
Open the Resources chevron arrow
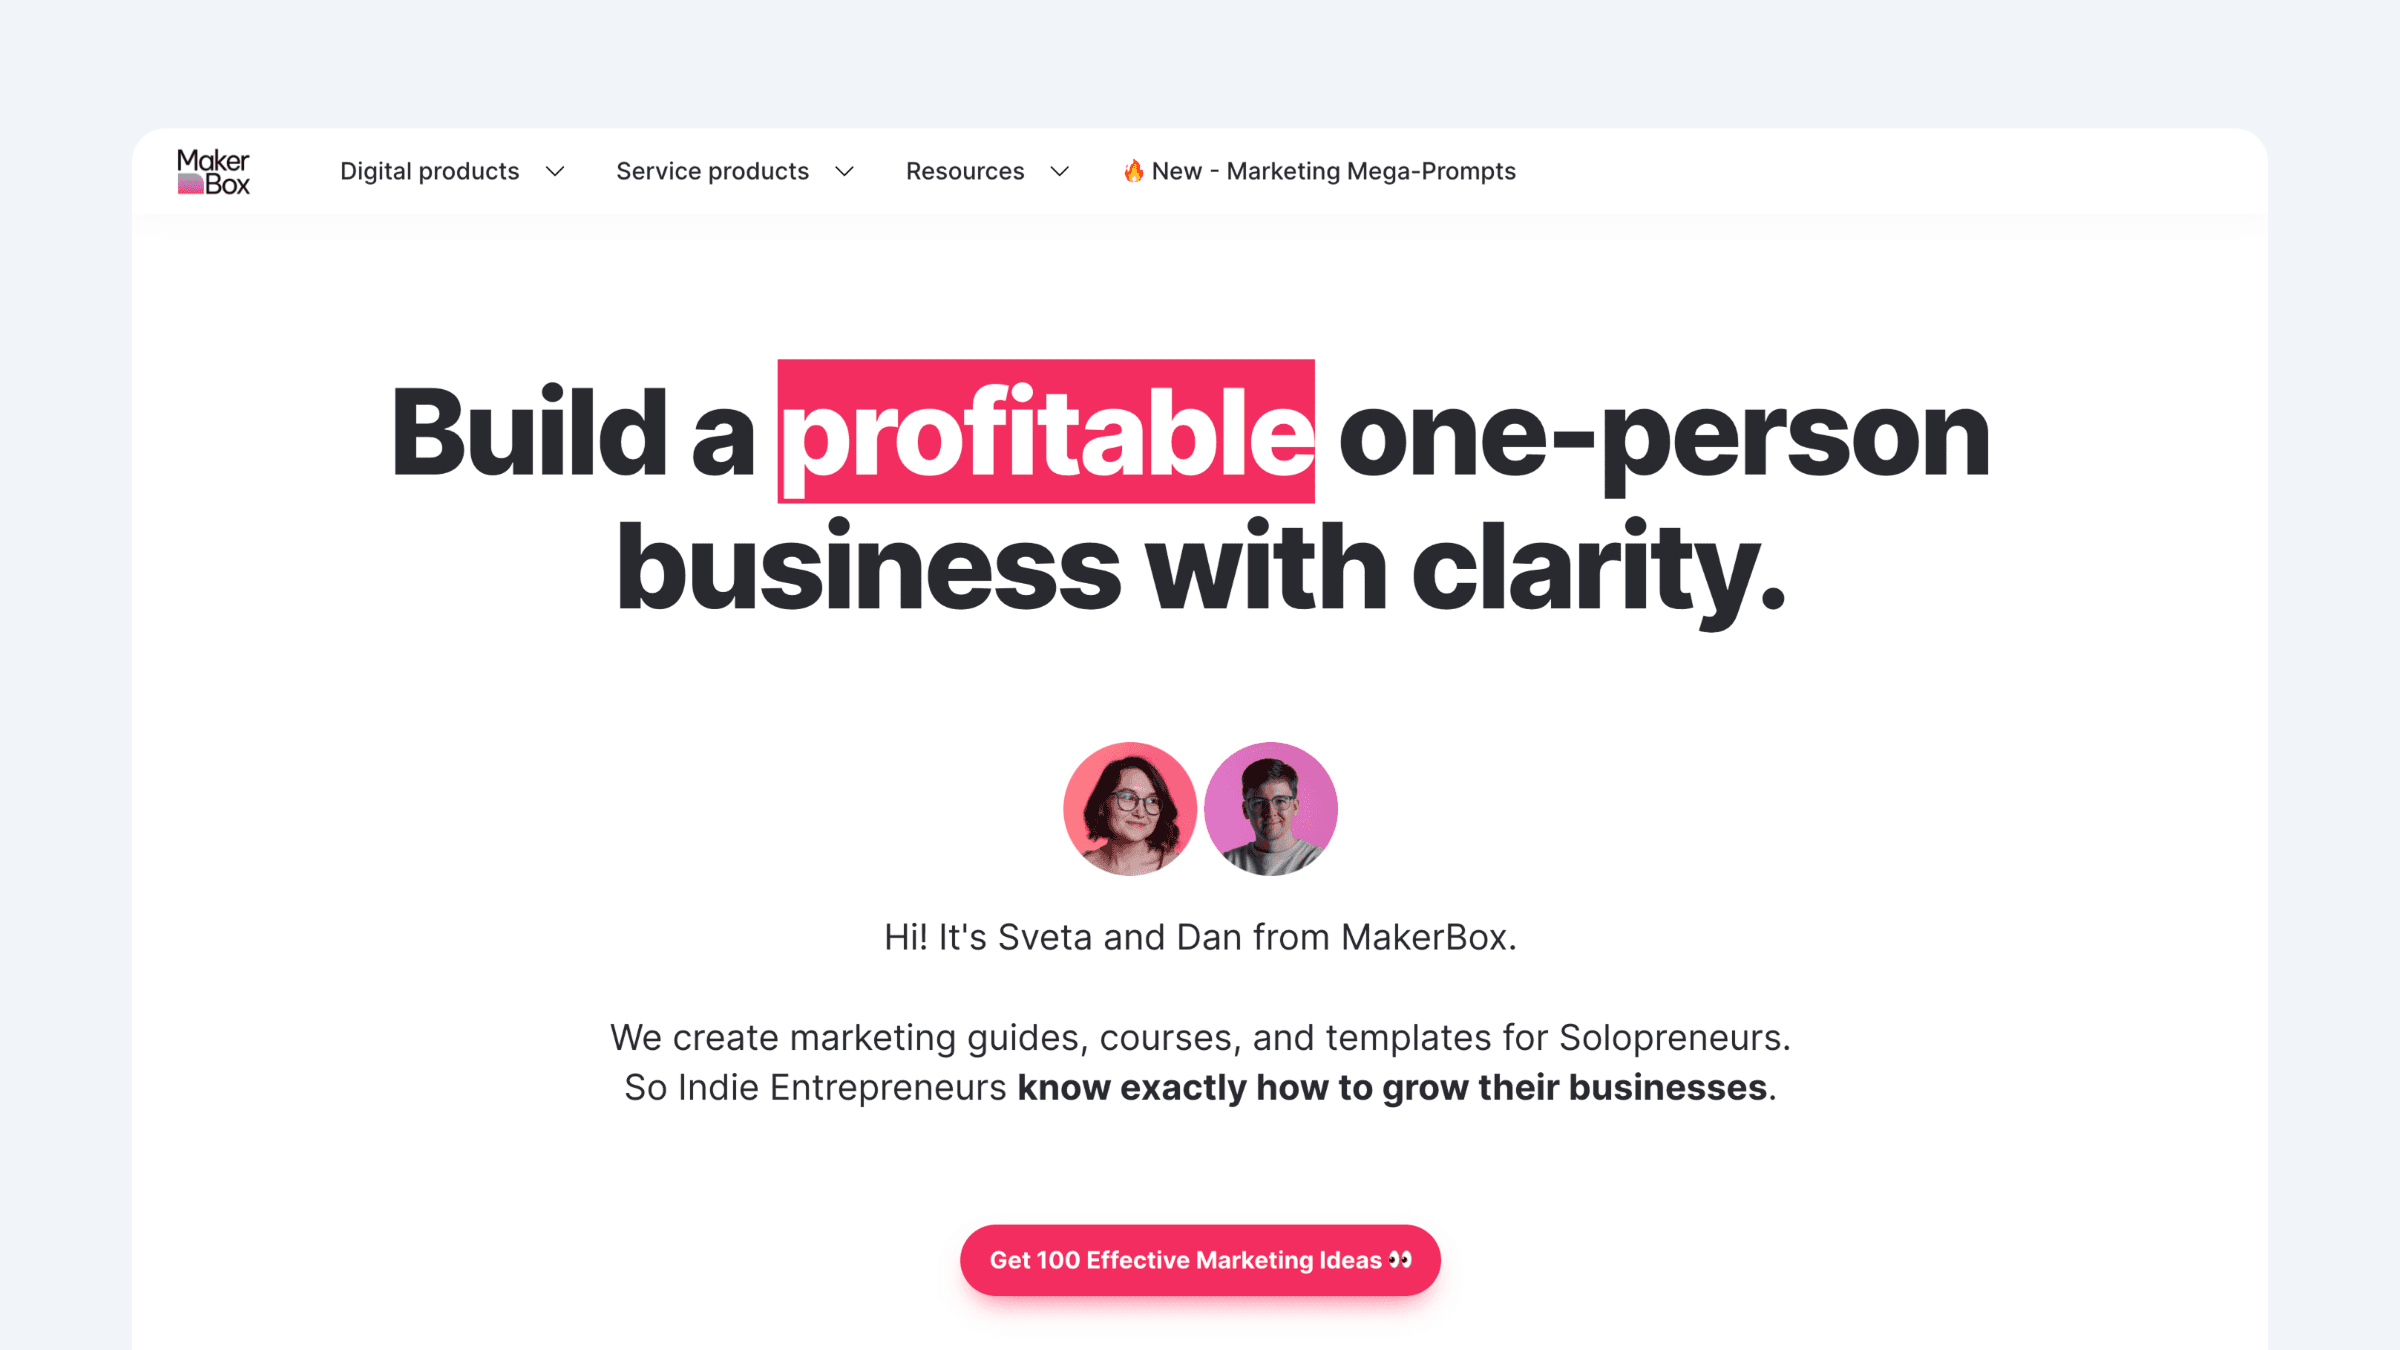click(1060, 172)
